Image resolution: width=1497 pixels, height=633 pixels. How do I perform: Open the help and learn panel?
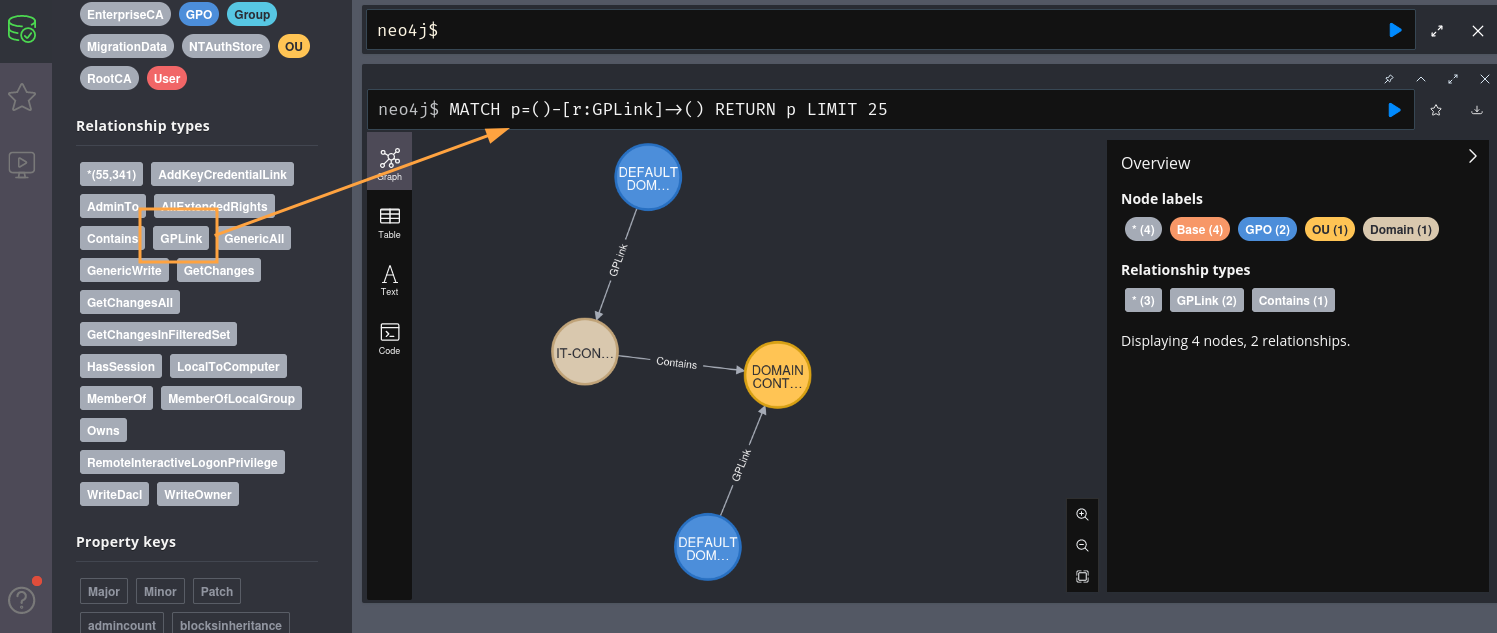pos(22,600)
